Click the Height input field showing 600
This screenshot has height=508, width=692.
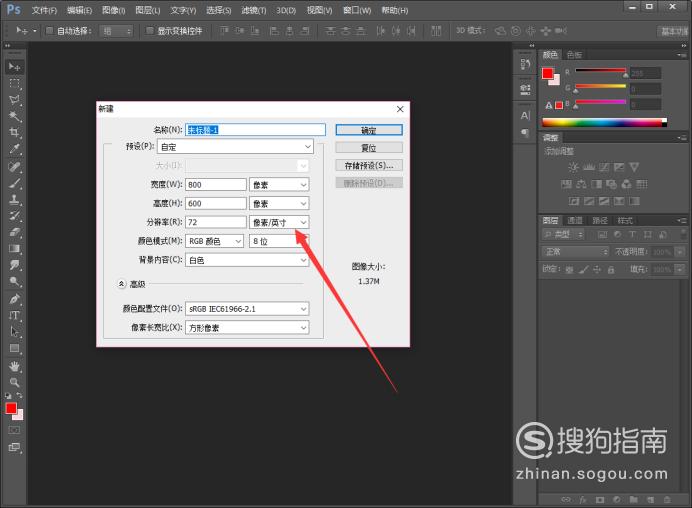click(x=216, y=203)
